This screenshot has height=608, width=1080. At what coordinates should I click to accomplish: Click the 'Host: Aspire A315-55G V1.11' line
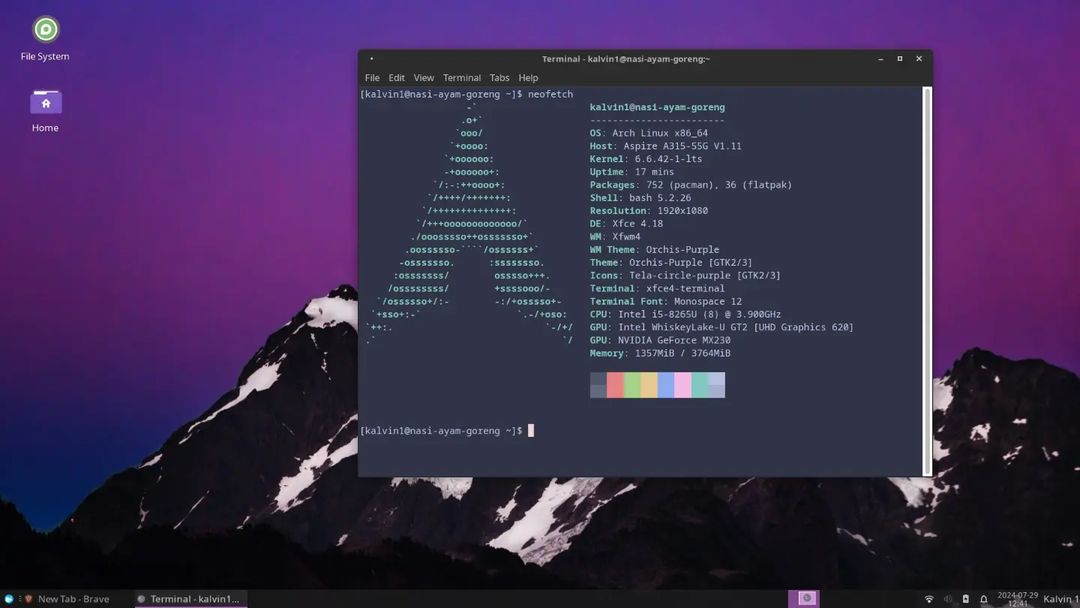point(665,146)
